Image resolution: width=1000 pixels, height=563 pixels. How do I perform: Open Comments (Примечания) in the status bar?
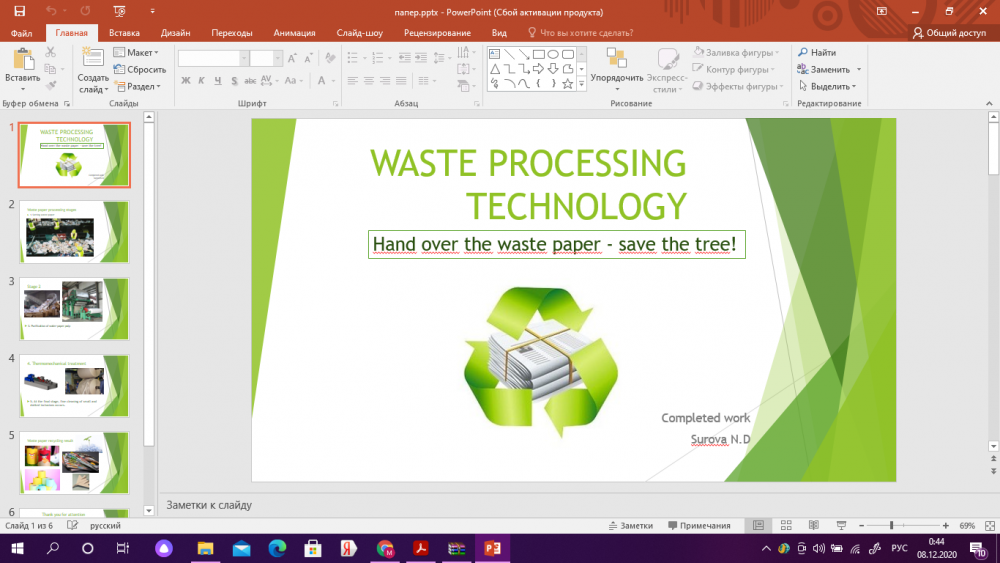[699, 525]
